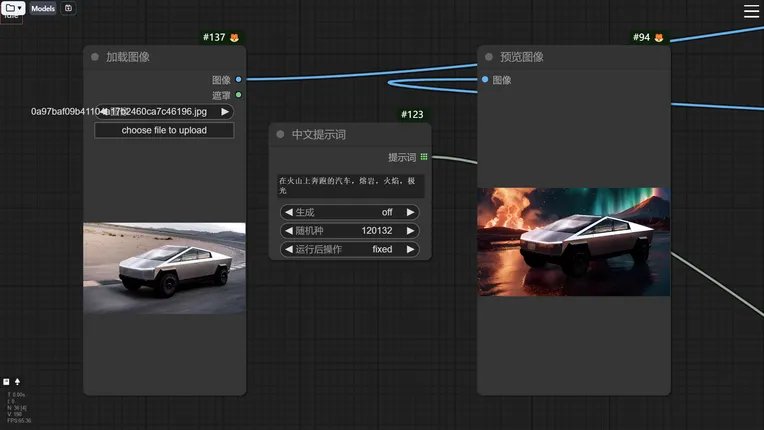Image resolution: width=764 pixels, height=430 pixels.
Task: Click the Chinese prompt text field
Action: tap(350, 186)
